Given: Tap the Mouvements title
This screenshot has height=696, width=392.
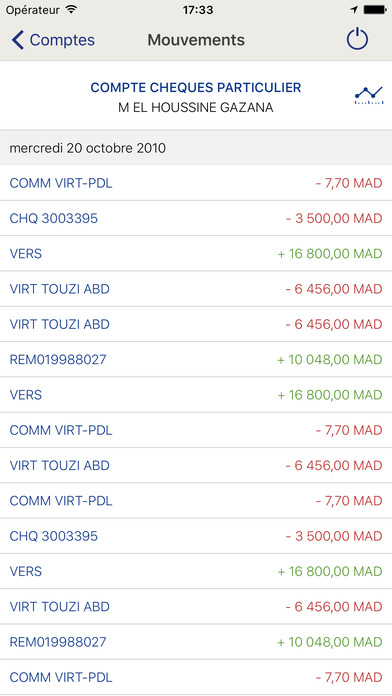Looking at the screenshot, I should [x=196, y=40].
